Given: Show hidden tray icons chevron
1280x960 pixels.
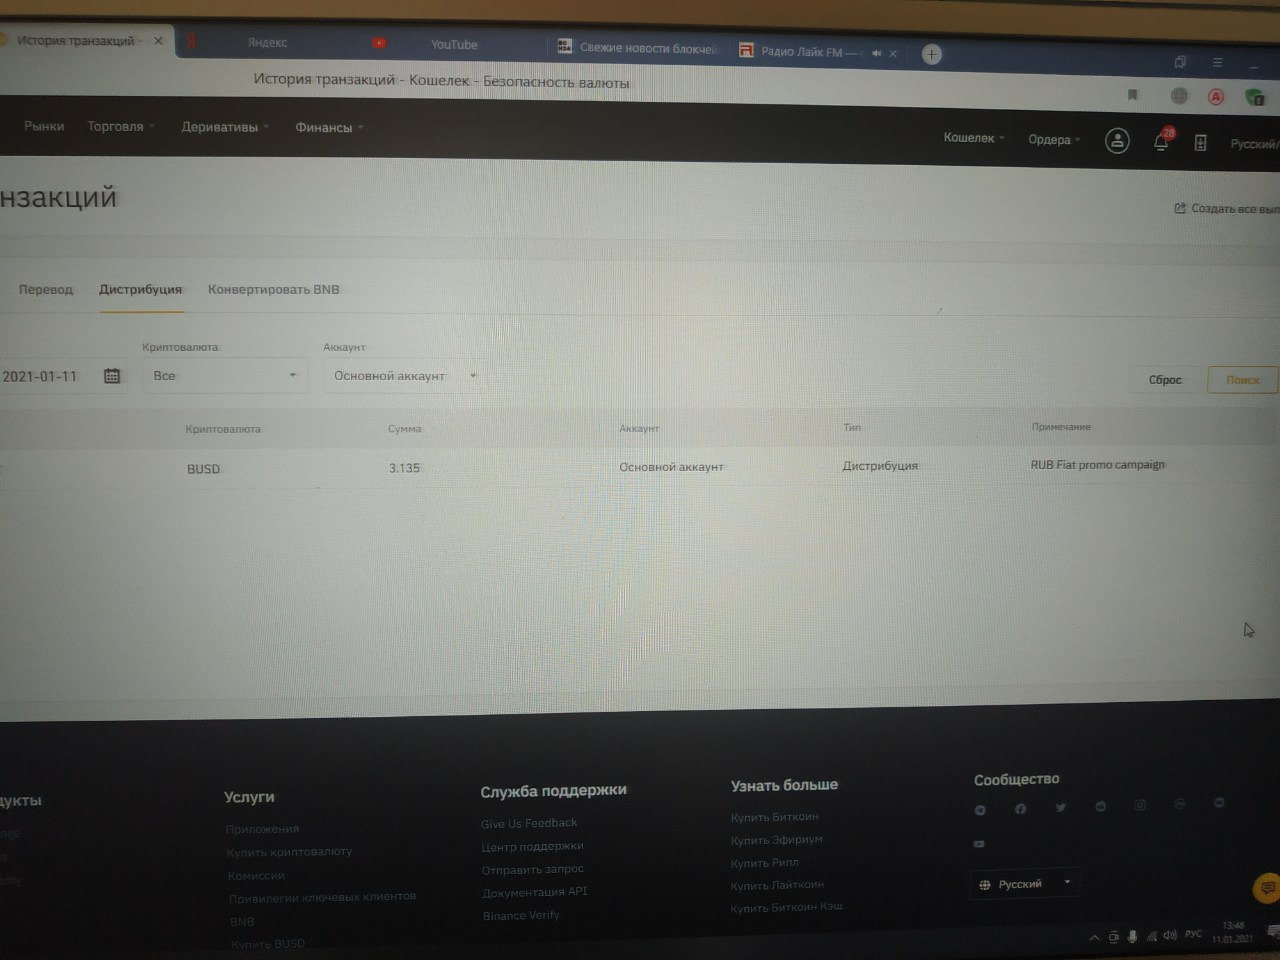Looking at the screenshot, I should click(x=1094, y=938).
